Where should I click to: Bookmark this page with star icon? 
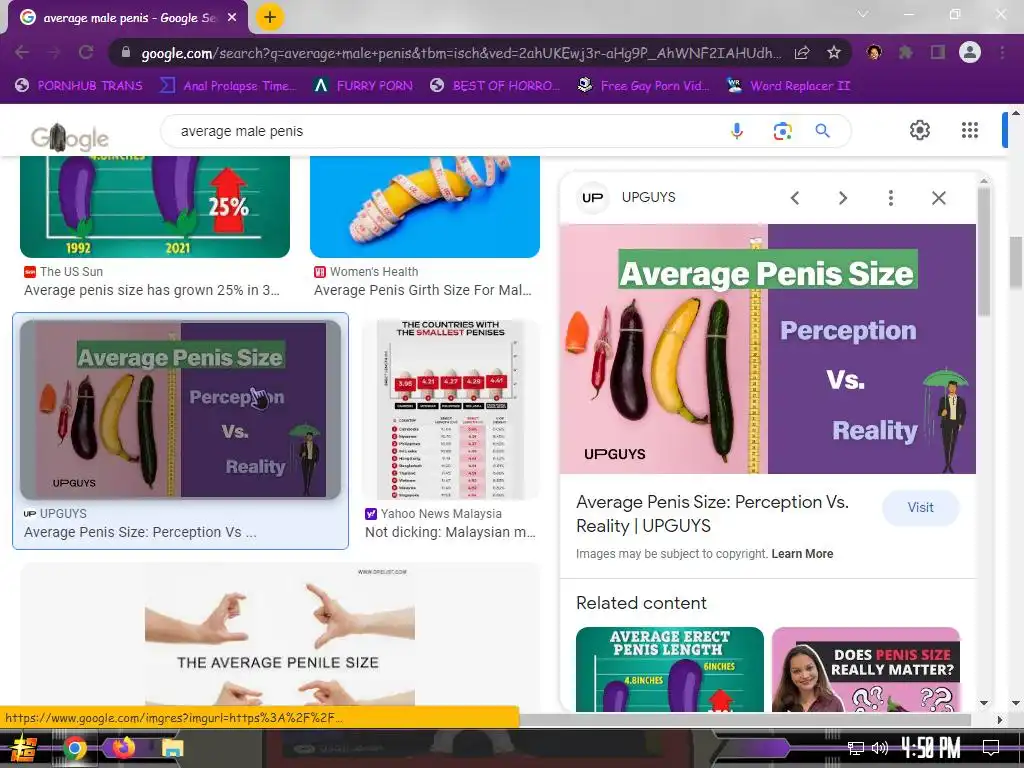[x=833, y=52]
